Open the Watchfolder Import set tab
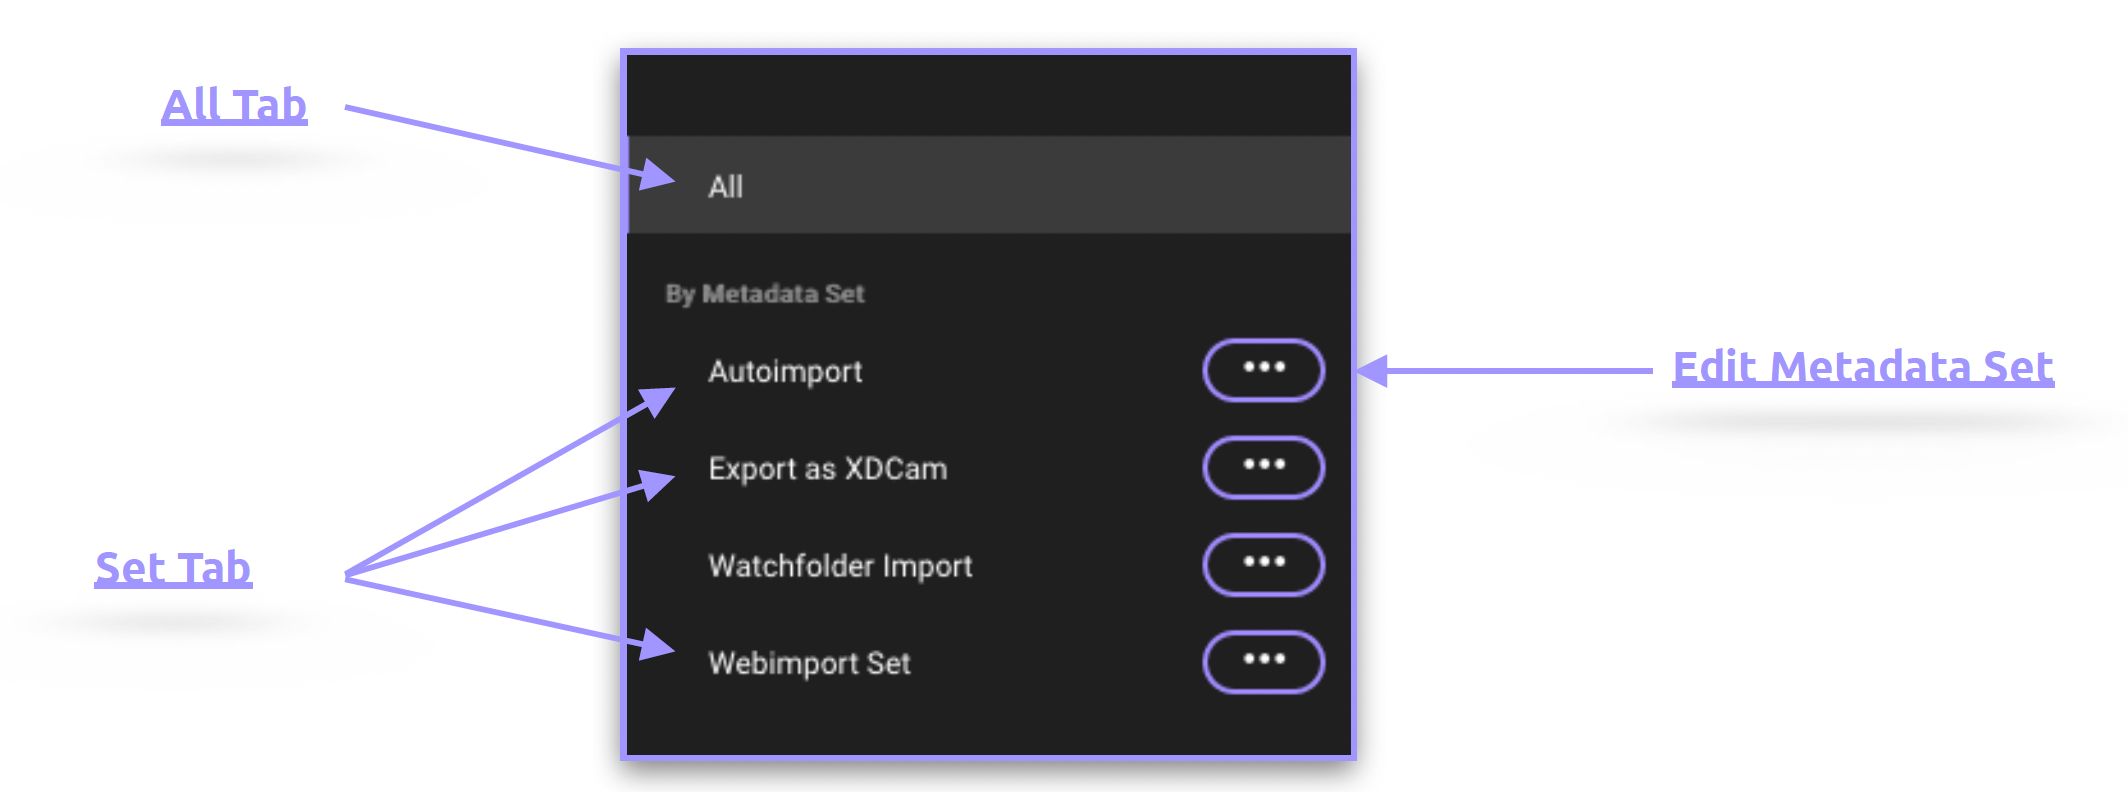Image resolution: width=2128 pixels, height=792 pixels. 840,566
